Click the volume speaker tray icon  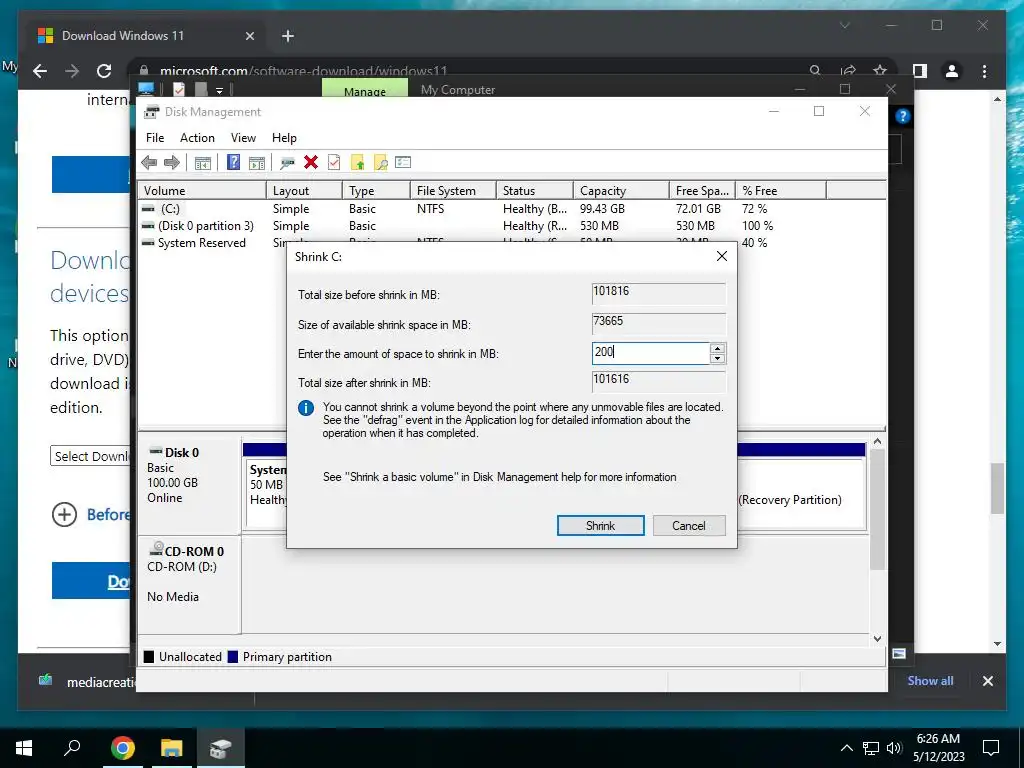coord(894,748)
